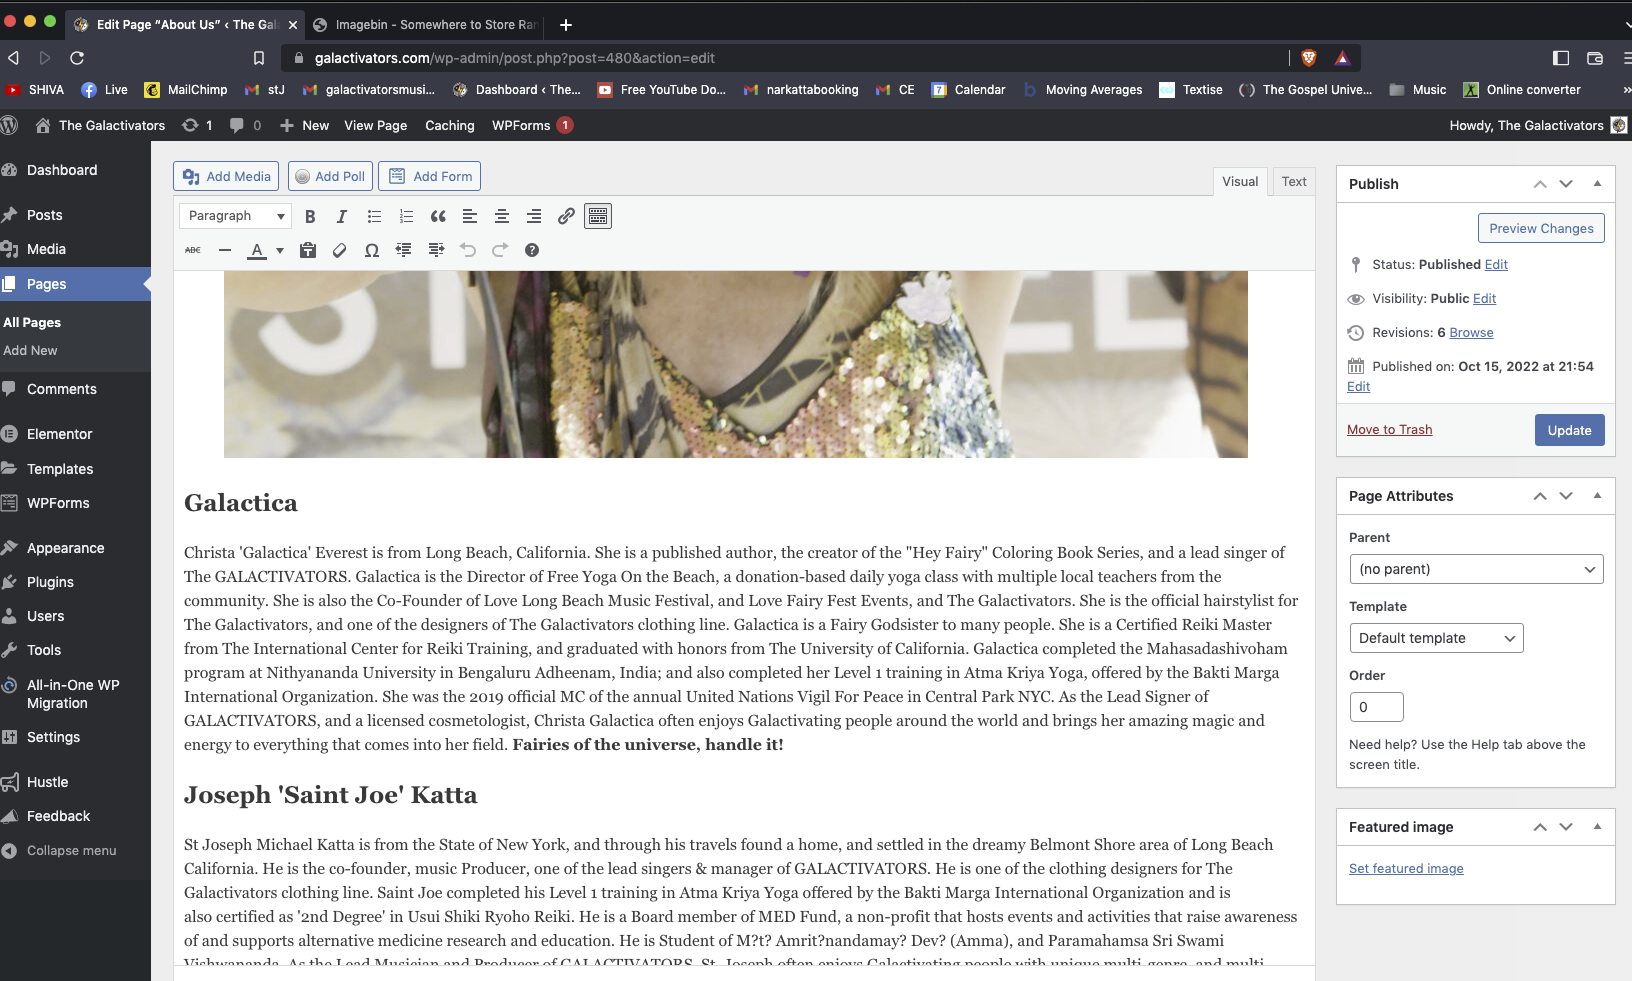Image resolution: width=1632 pixels, height=981 pixels.
Task: Open Media in the sidebar menu
Action: point(75,249)
